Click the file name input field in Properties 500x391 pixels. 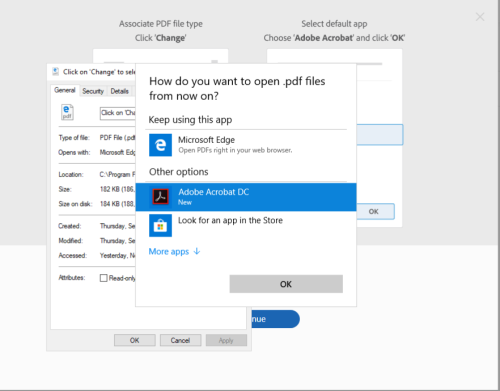pyautogui.click(x=118, y=113)
